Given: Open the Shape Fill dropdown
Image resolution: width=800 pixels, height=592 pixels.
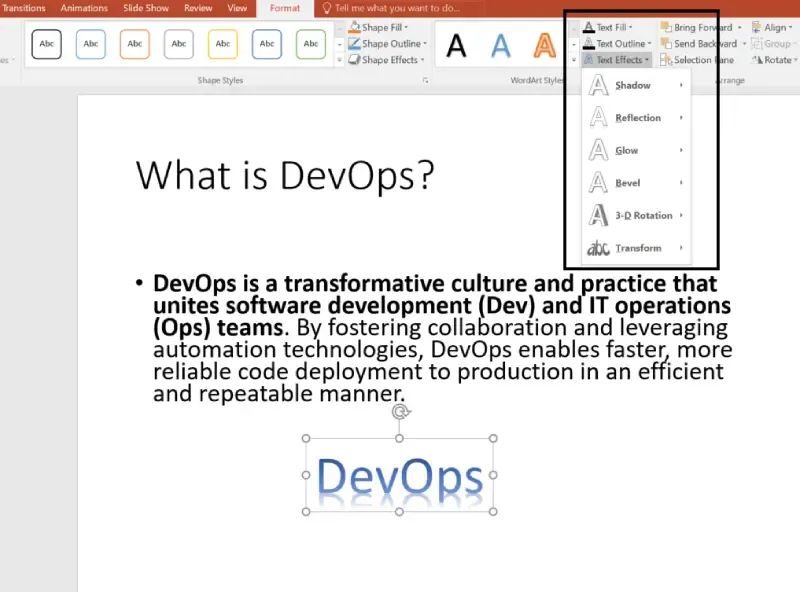Looking at the screenshot, I should [x=378, y=28].
